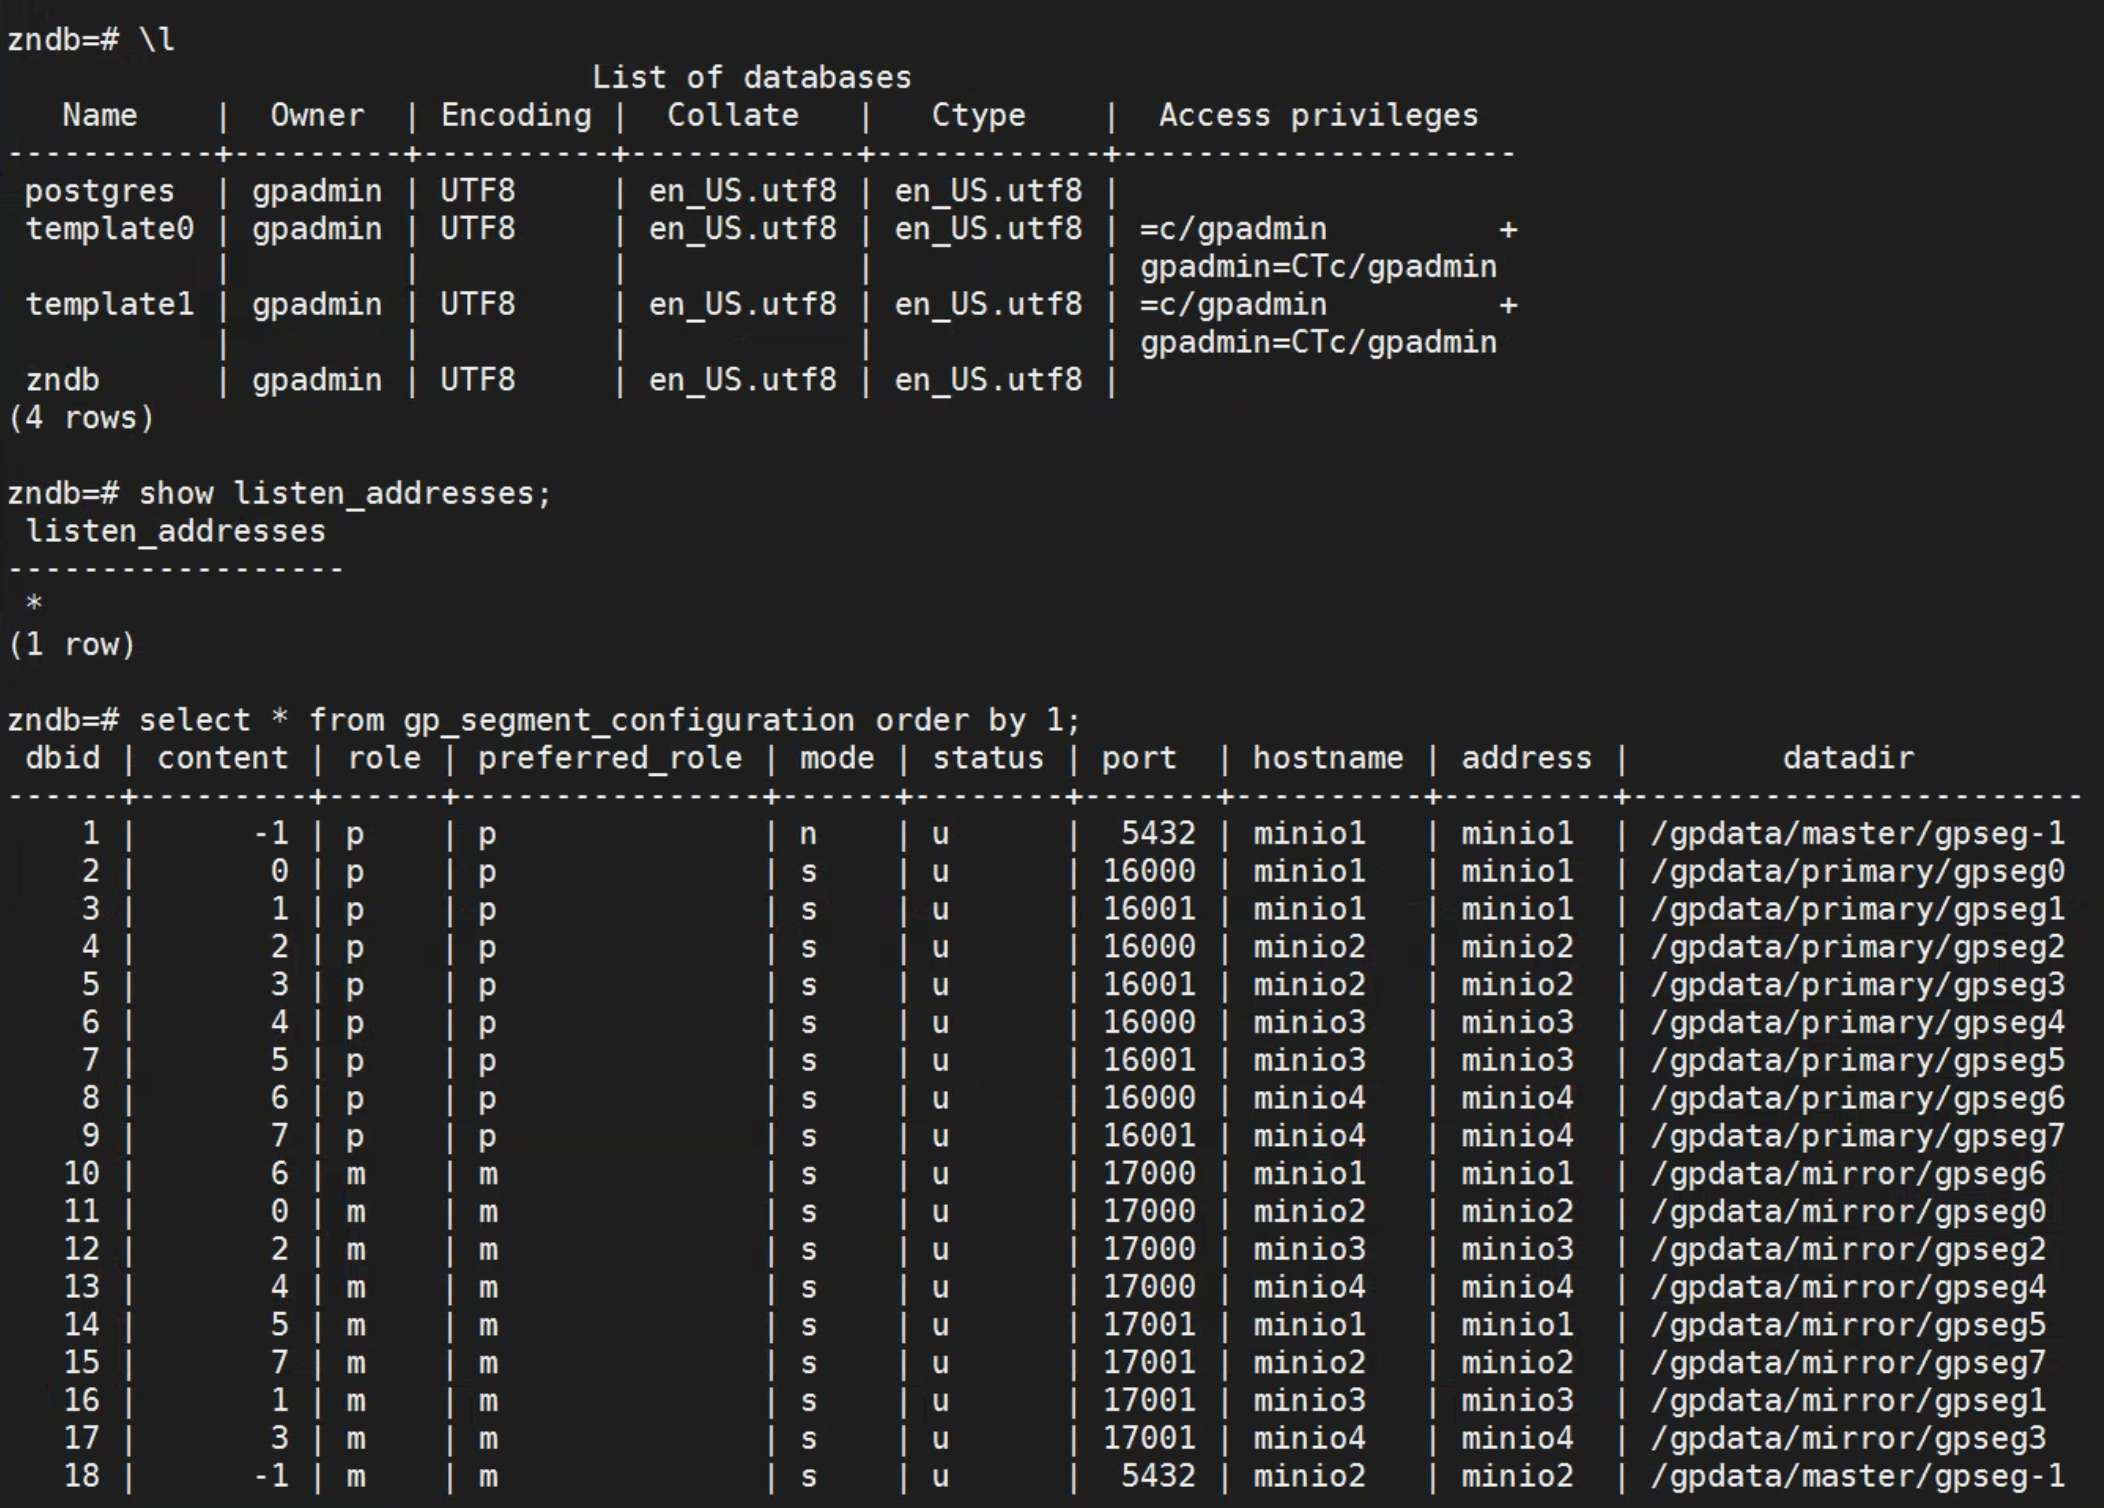Click '/gpdata/primary/gpseg7' datadir path

(1857, 1137)
